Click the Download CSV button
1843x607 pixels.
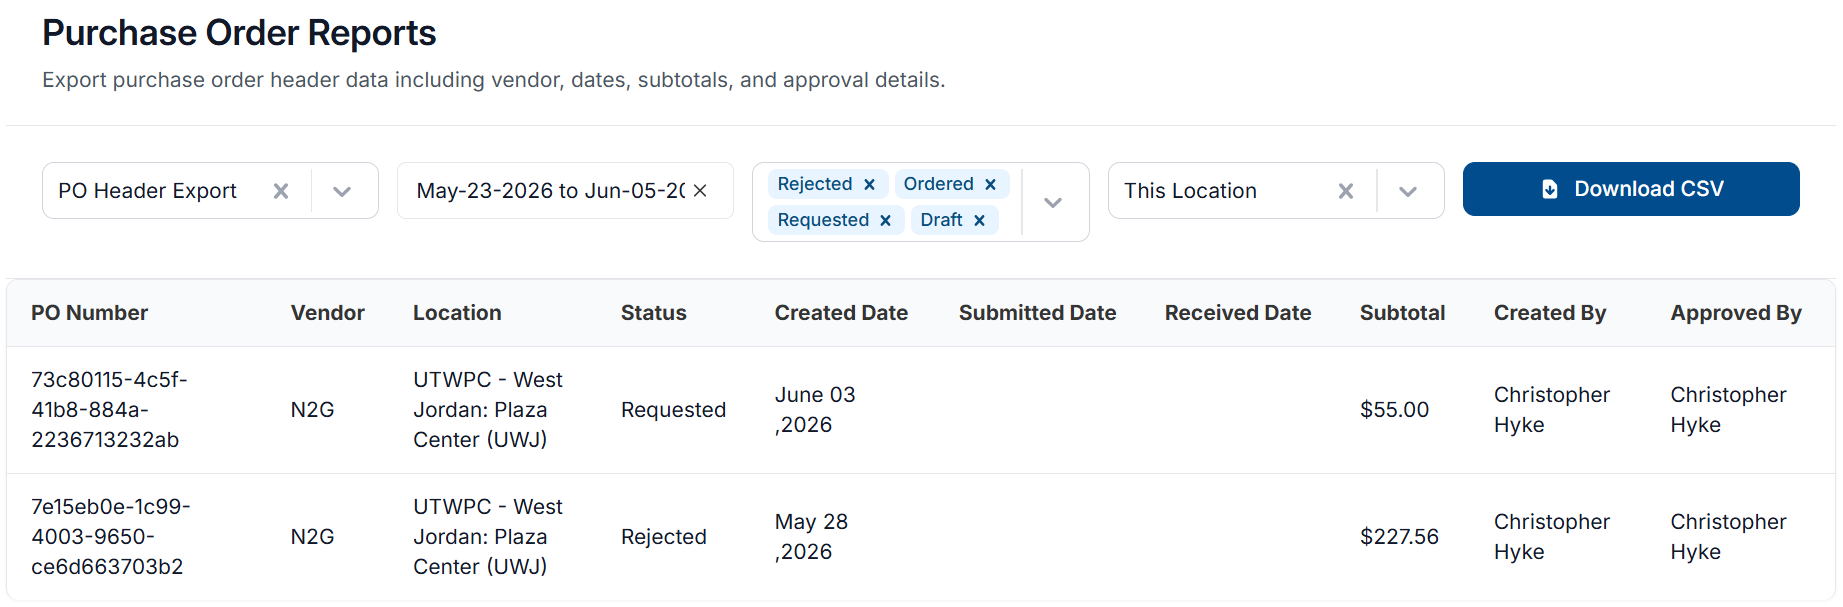point(1631,189)
